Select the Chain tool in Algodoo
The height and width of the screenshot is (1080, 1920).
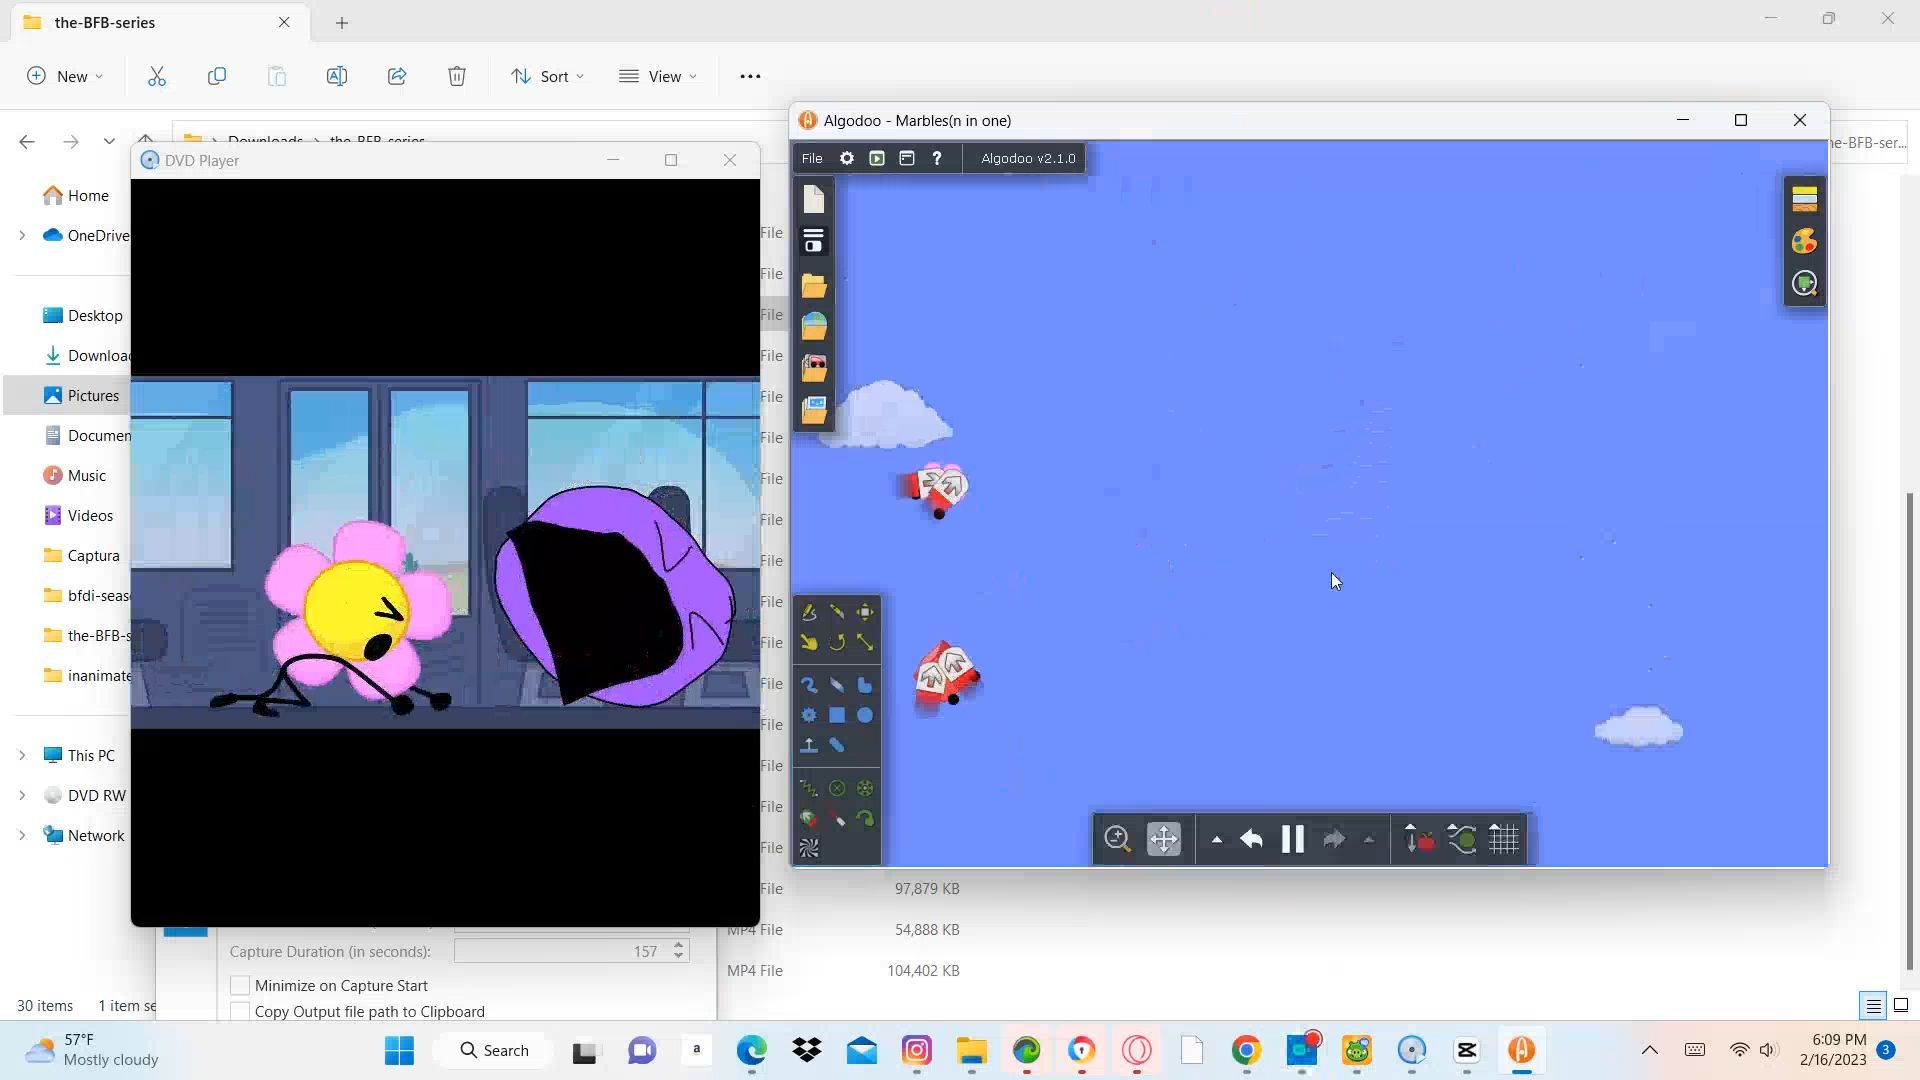point(837,745)
